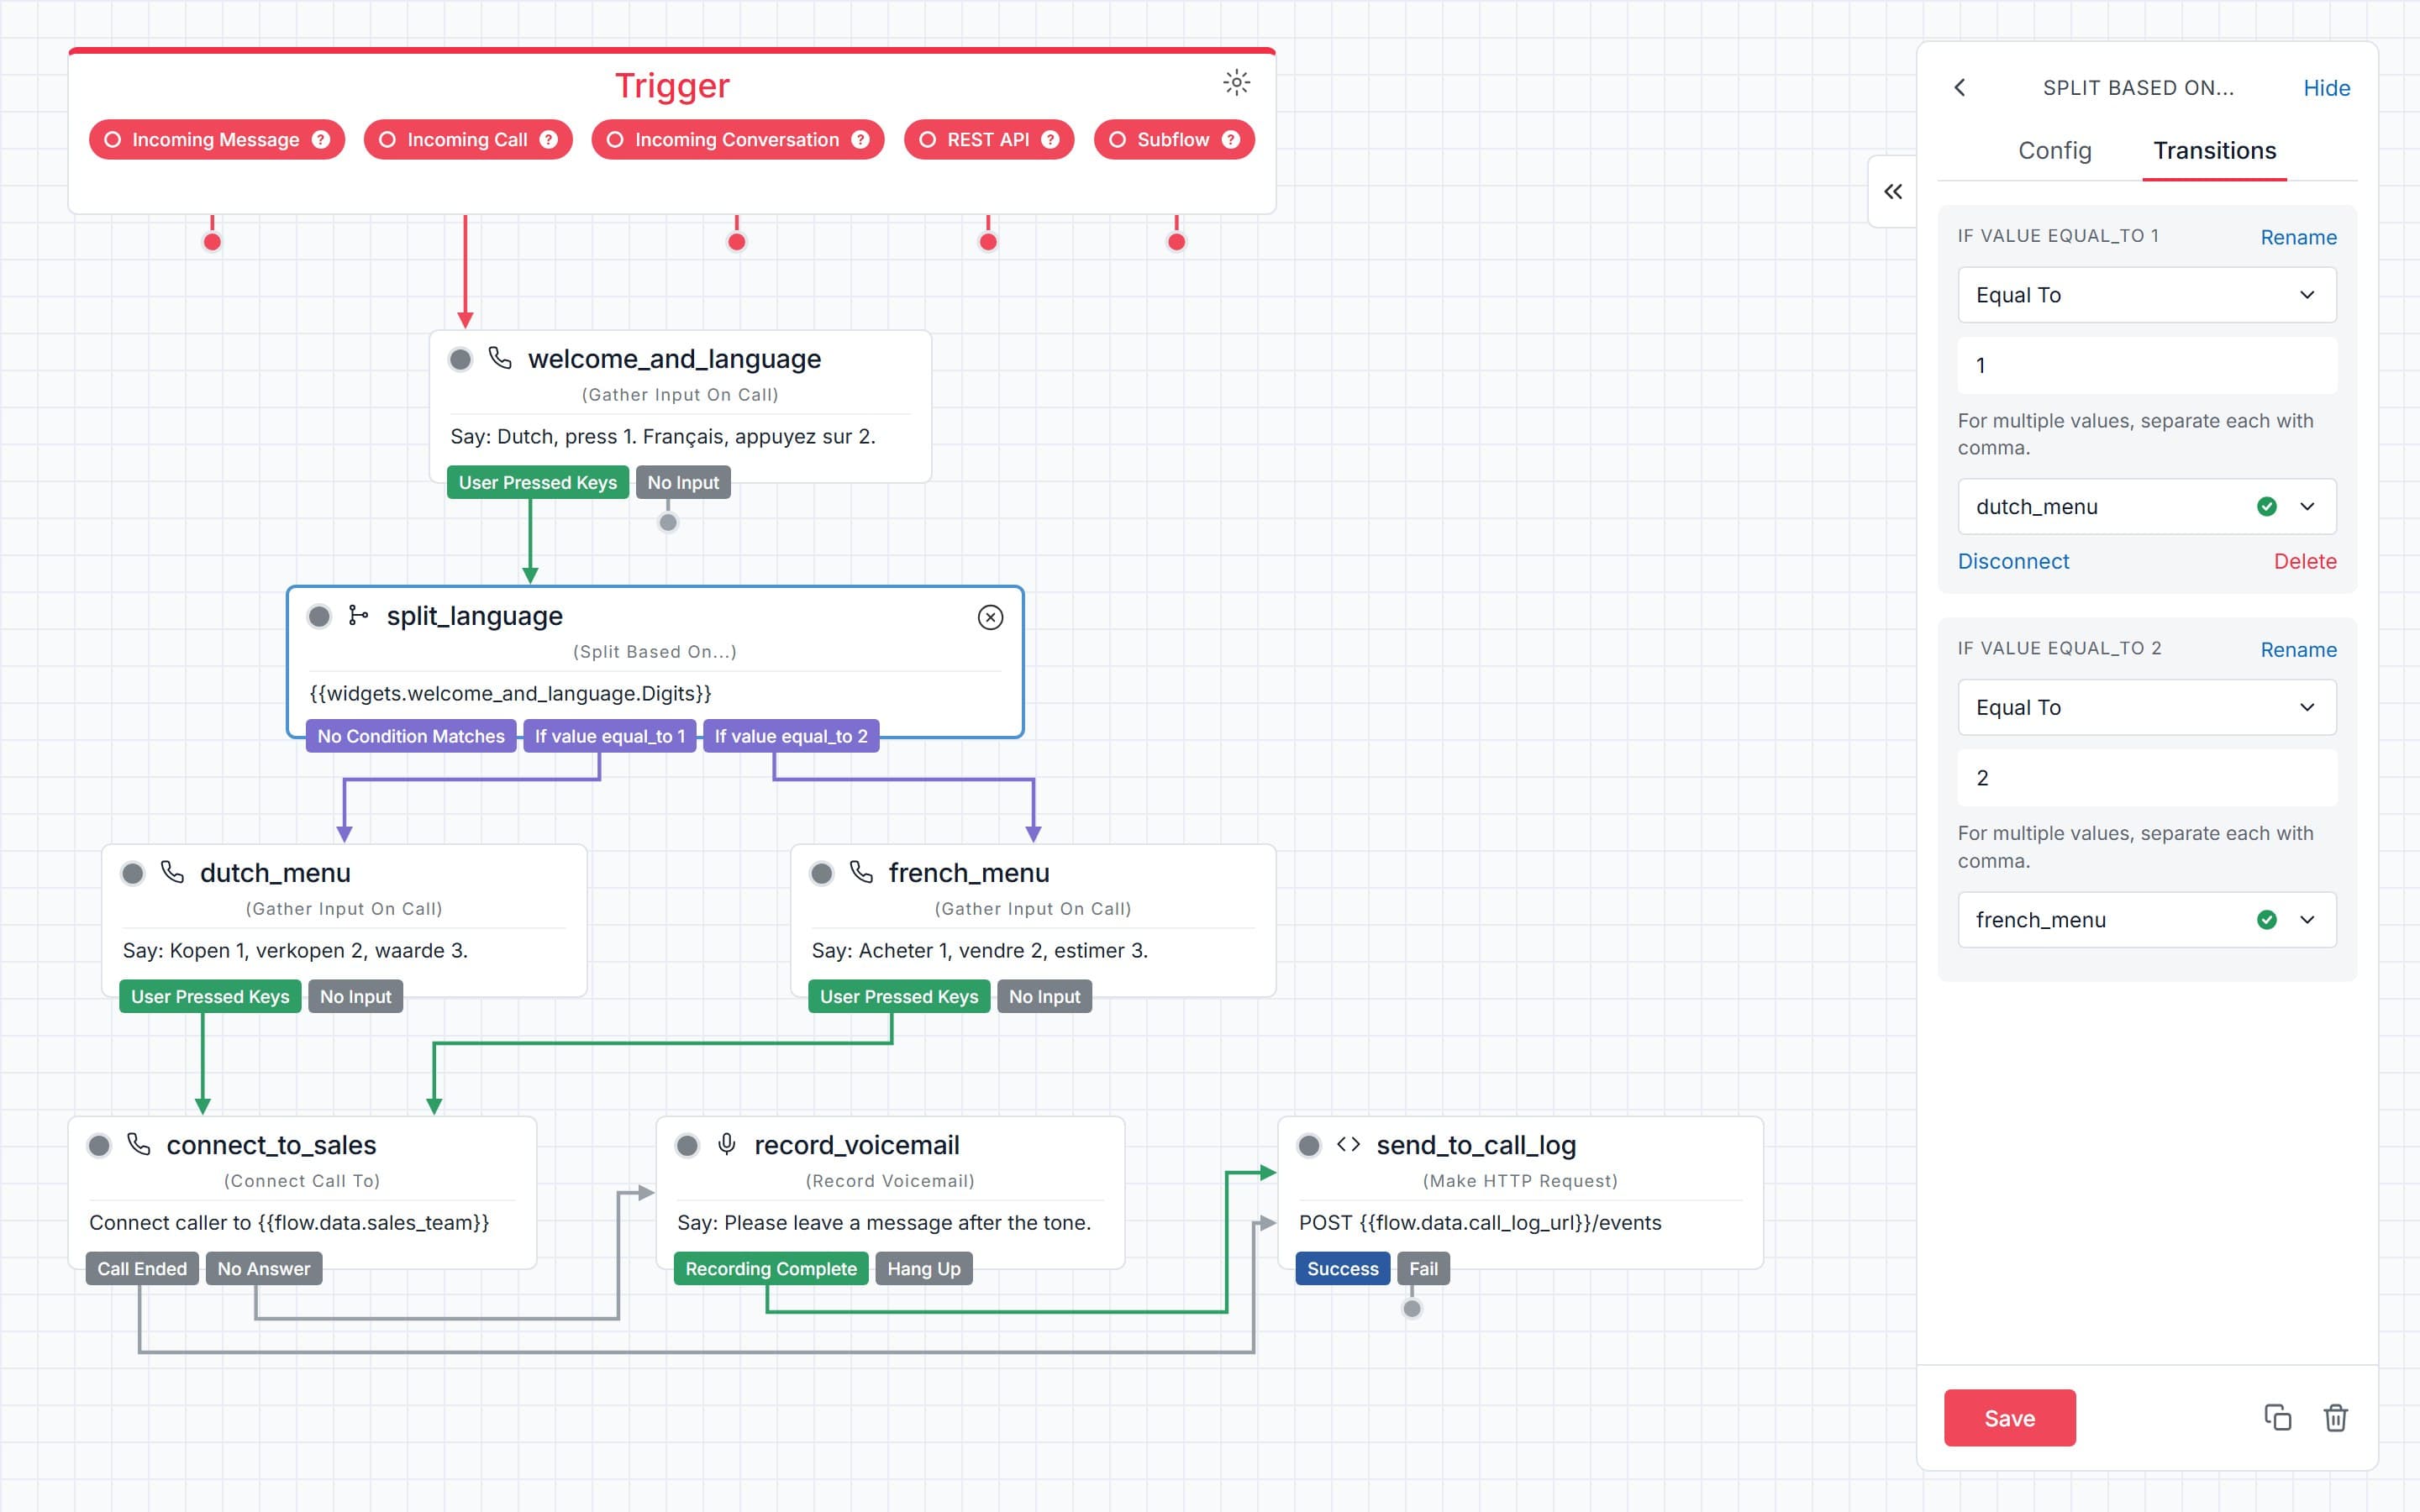Click grey status dot on send_to_call_log
2420x1512 pixels.
click(x=1308, y=1145)
